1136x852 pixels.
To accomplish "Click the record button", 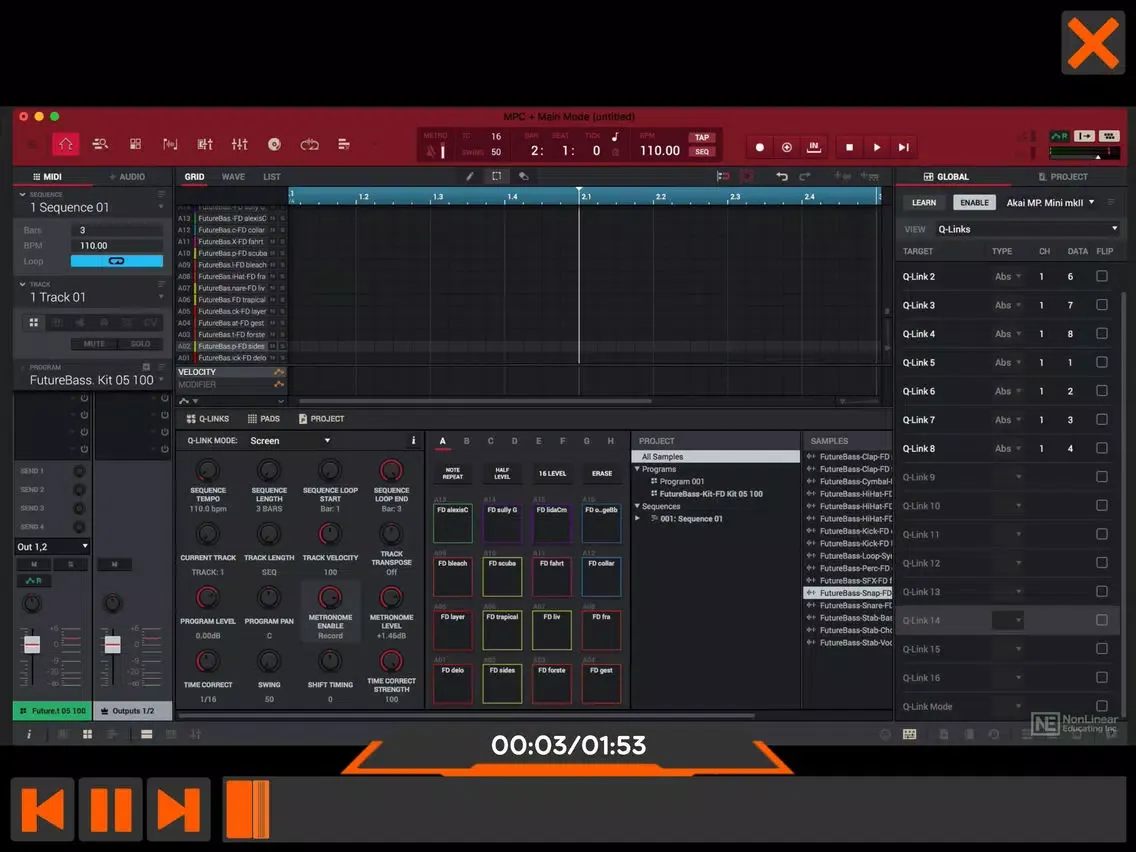I will coord(759,147).
